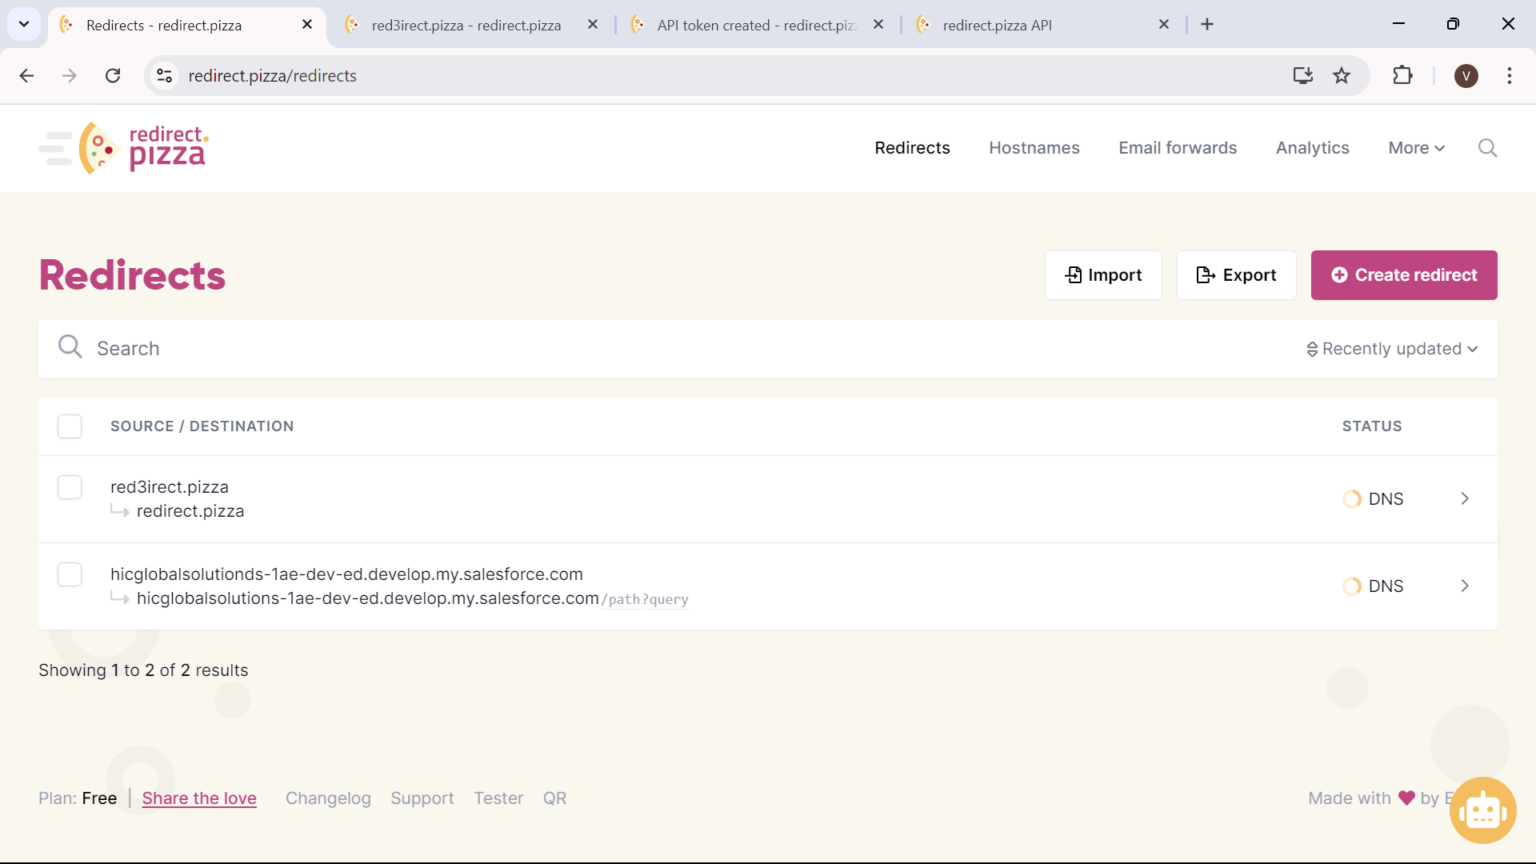1536x864 pixels.
Task: Bookmark this page with the star icon
Action: pos(1342,76)
